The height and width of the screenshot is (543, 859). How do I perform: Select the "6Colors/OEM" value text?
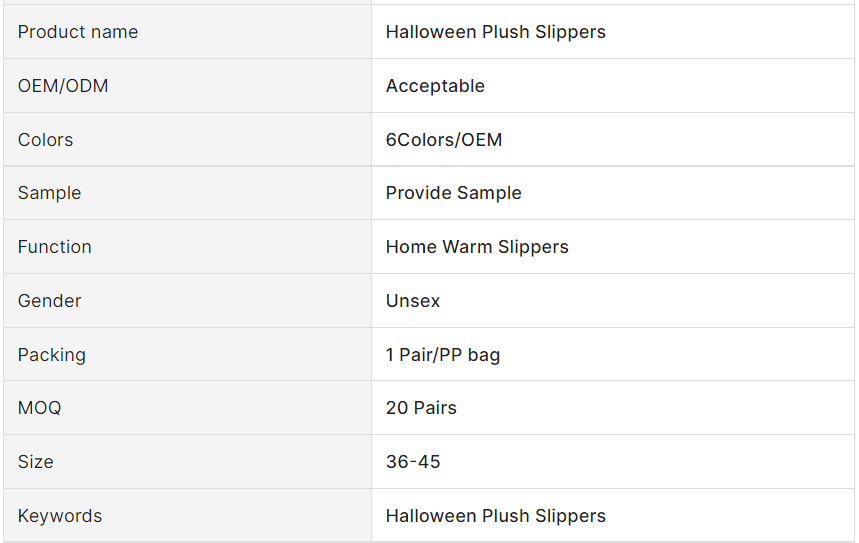click(x=444, y=140)
